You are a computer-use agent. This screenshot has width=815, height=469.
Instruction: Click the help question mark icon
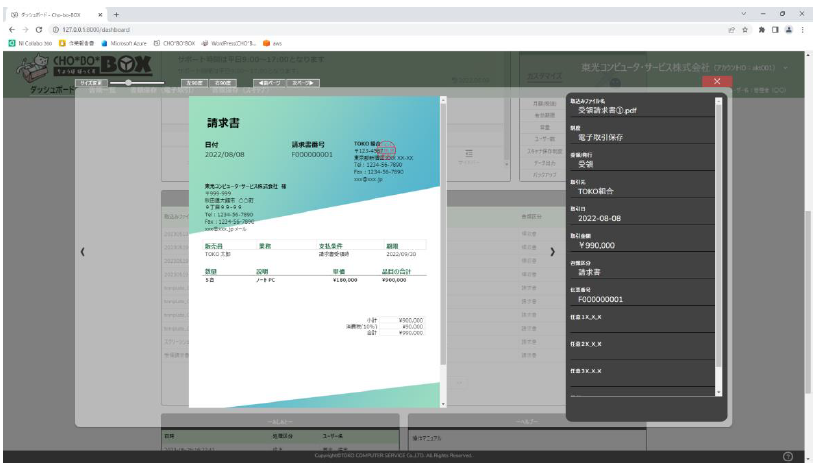788,457
